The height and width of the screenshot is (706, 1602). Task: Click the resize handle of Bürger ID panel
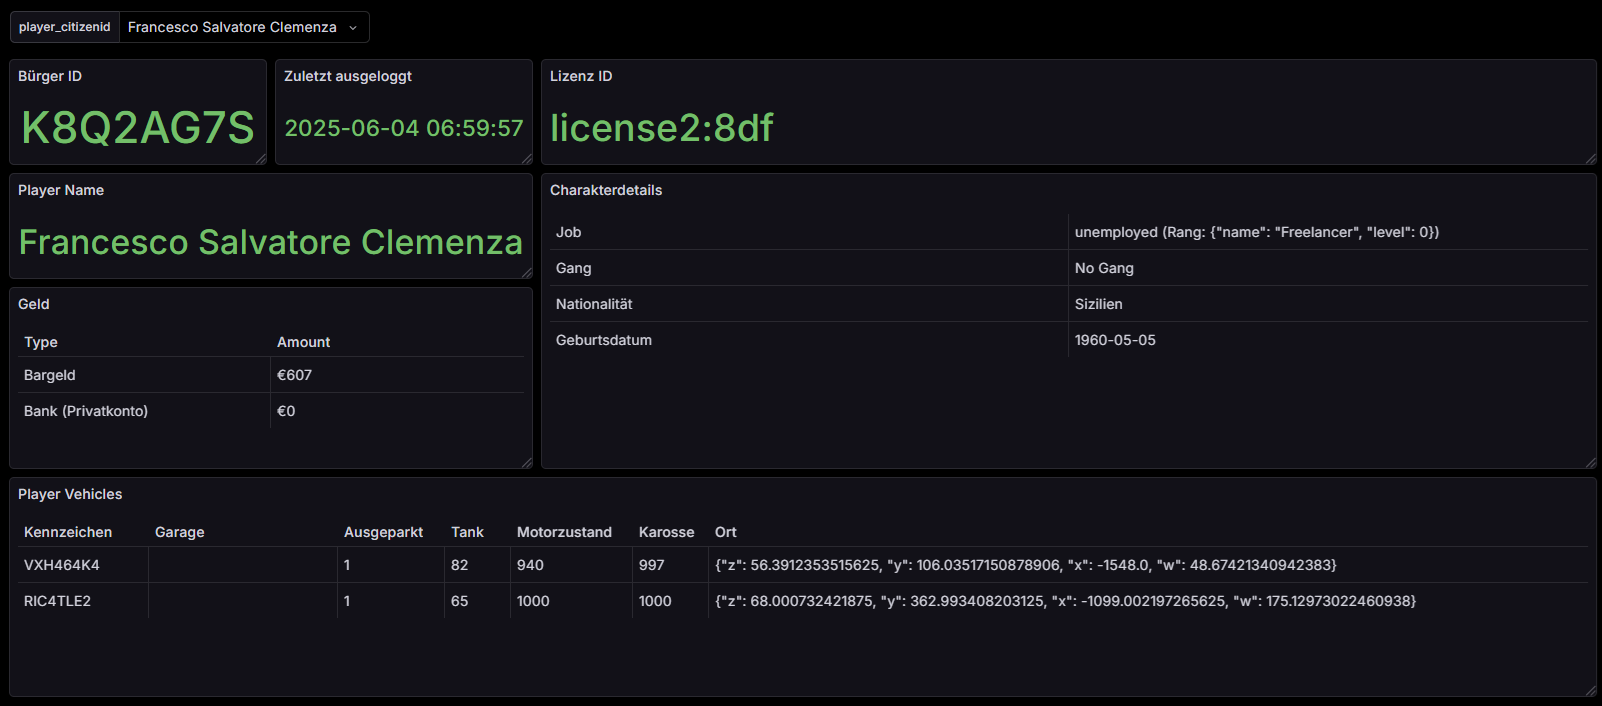pyautogui.click(x=261, y=159)
